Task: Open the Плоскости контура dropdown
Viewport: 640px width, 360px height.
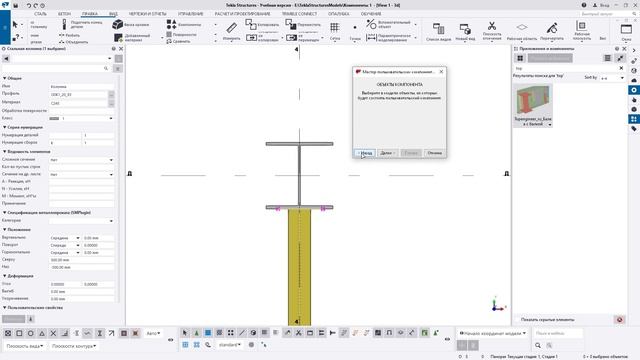Action: pos(74,346)
